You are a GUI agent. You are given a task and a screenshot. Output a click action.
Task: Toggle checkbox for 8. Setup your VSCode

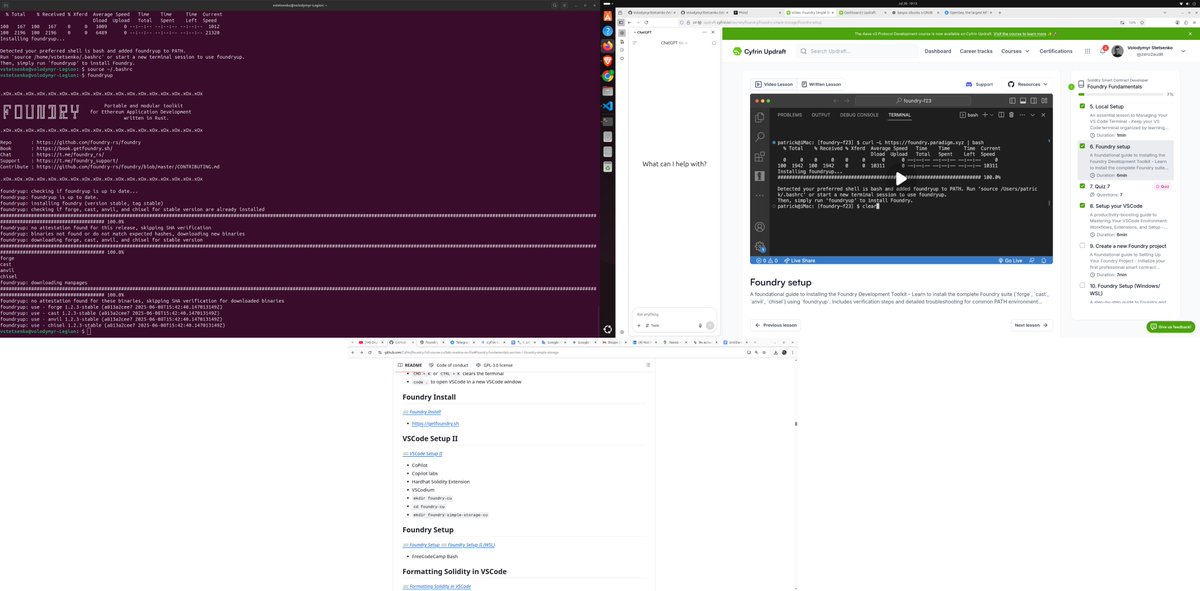tap(1082, 206)
